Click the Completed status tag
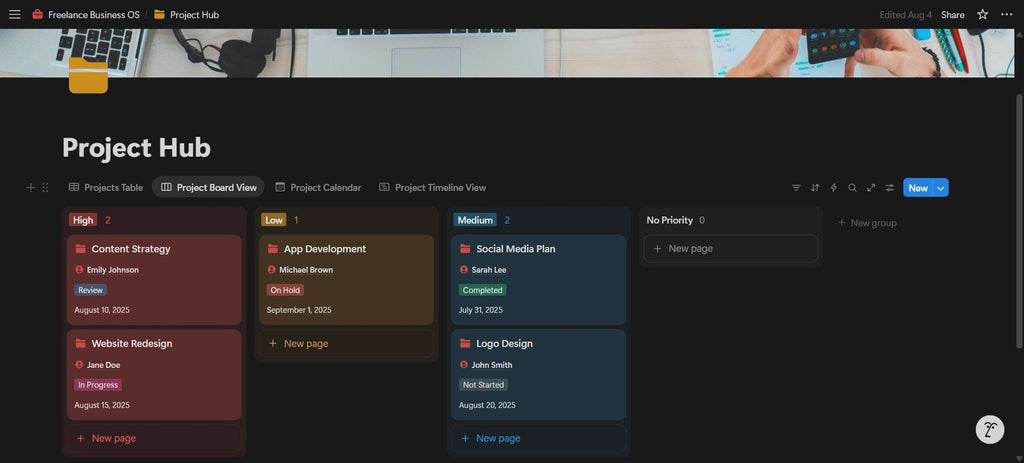Viewport: 1024px width, 463px height. click(x=483, y=290)
